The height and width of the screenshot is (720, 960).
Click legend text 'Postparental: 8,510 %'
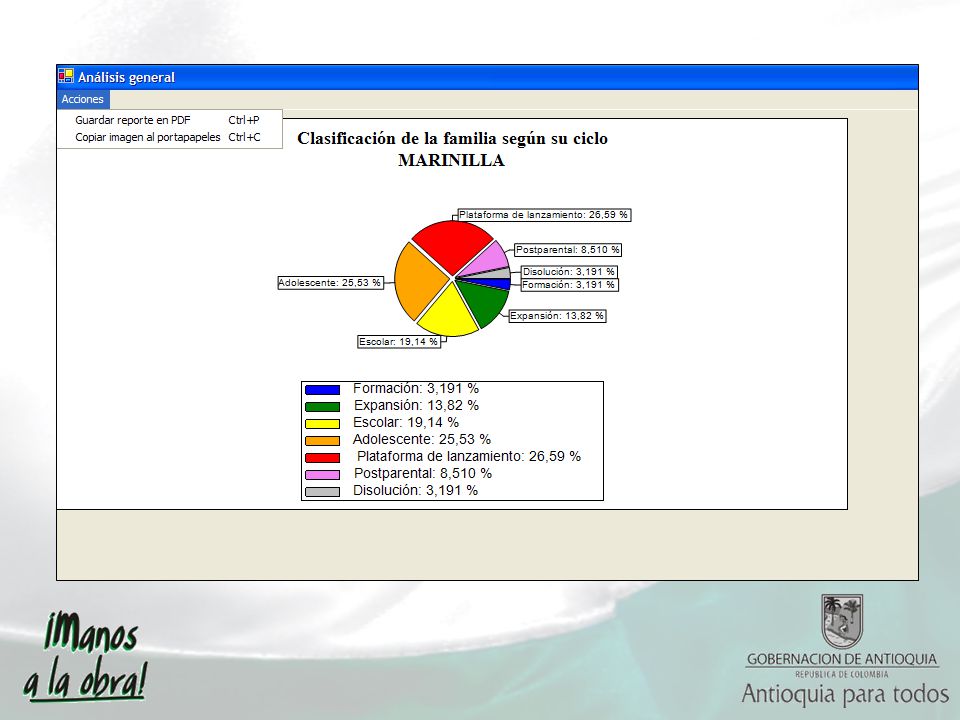(x=423, y=473)
